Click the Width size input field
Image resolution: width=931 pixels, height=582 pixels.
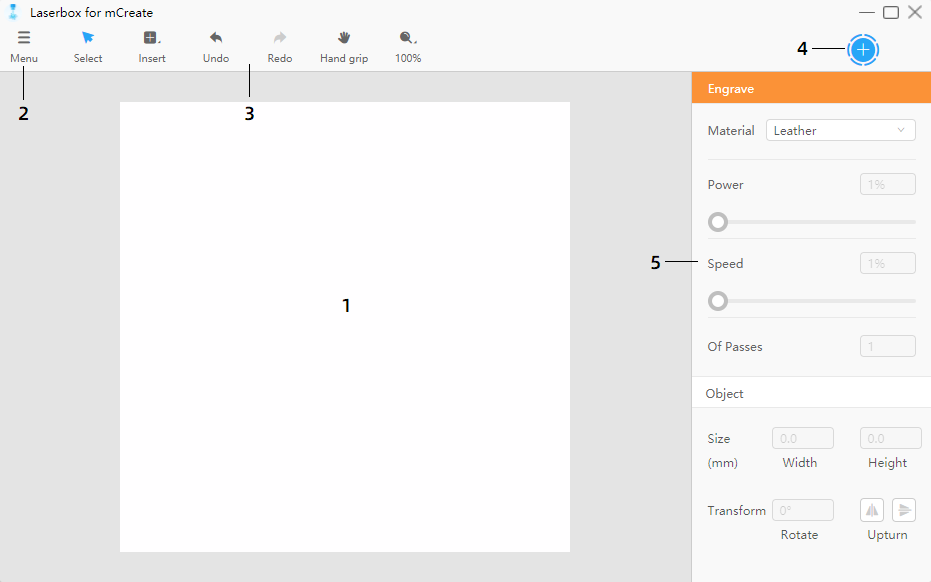point(803,438)
